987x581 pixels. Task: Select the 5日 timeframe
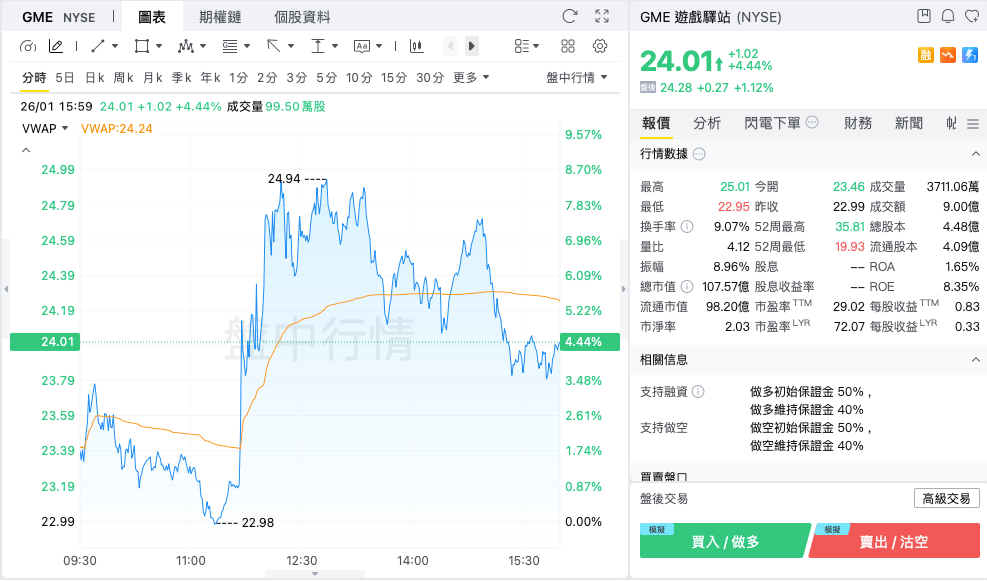tap(65, 77)
